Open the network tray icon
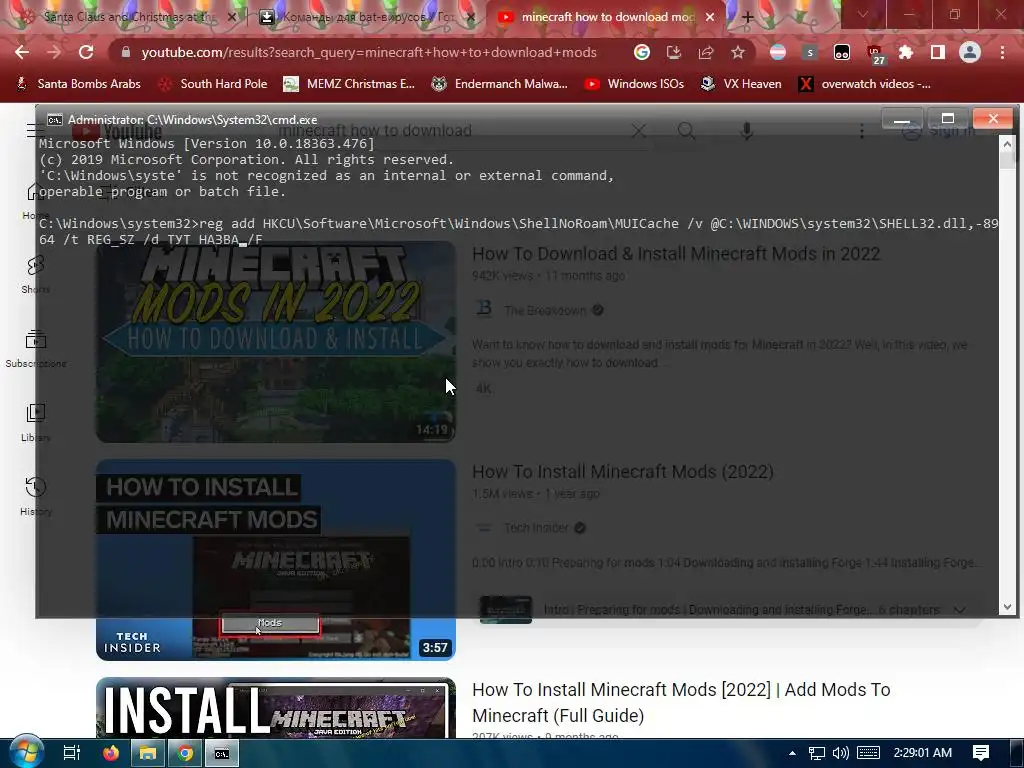1024x768 pixels. point(816,753)
